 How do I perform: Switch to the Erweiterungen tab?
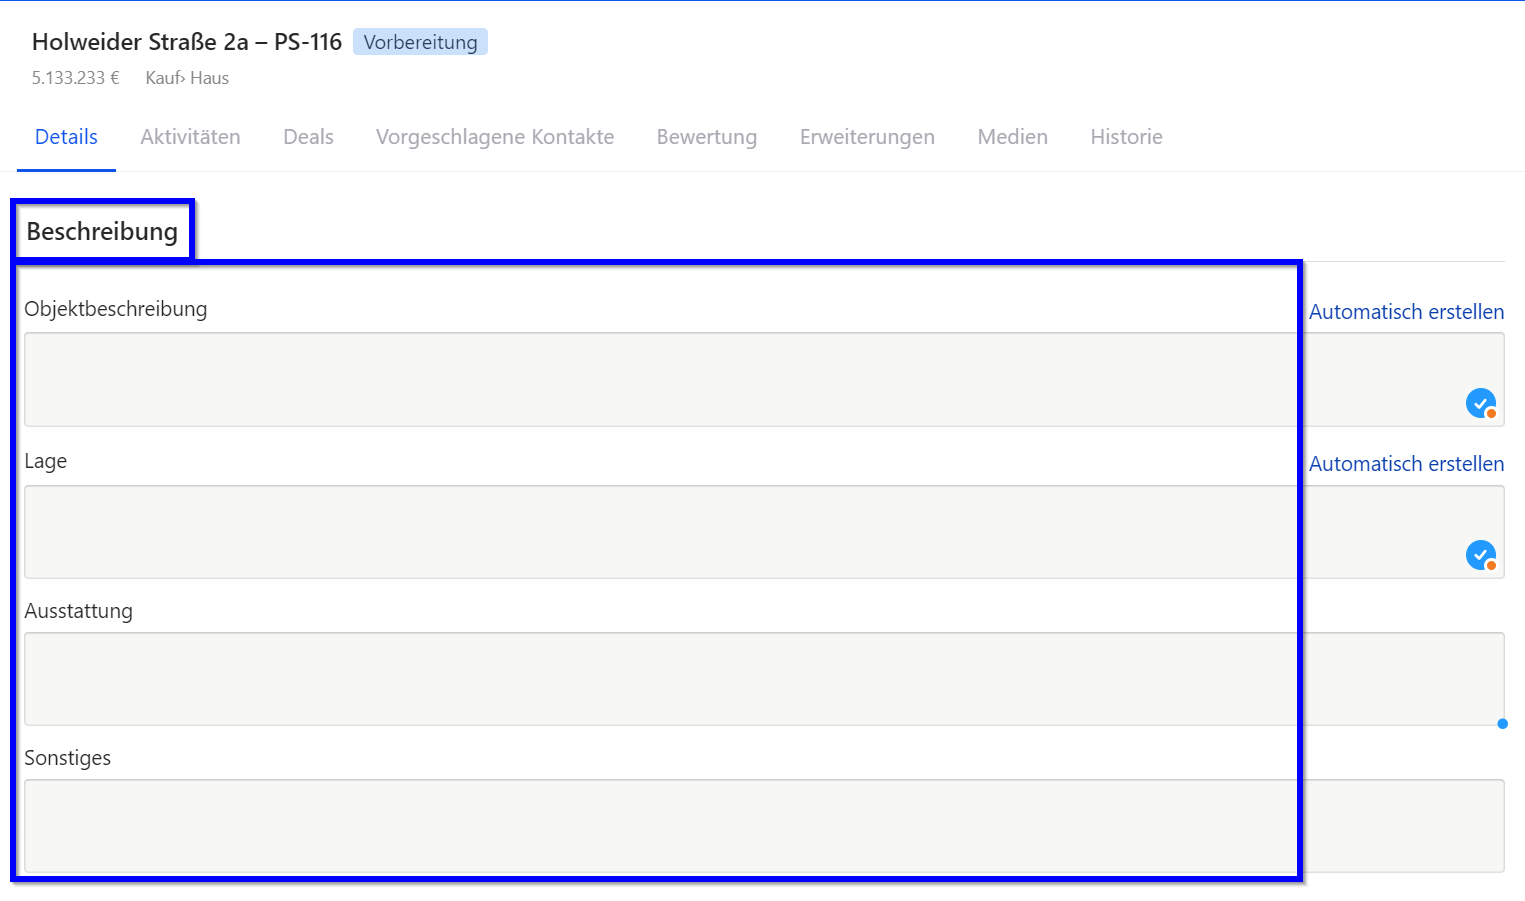click(867, 137)
